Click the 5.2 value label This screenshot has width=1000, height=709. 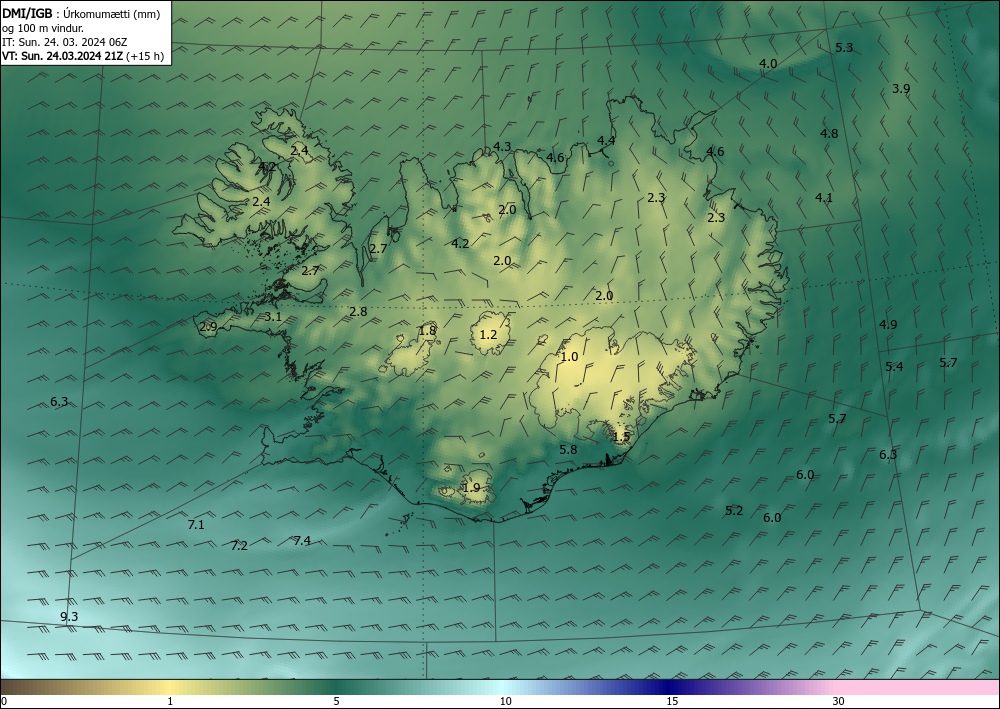(734, 511)
